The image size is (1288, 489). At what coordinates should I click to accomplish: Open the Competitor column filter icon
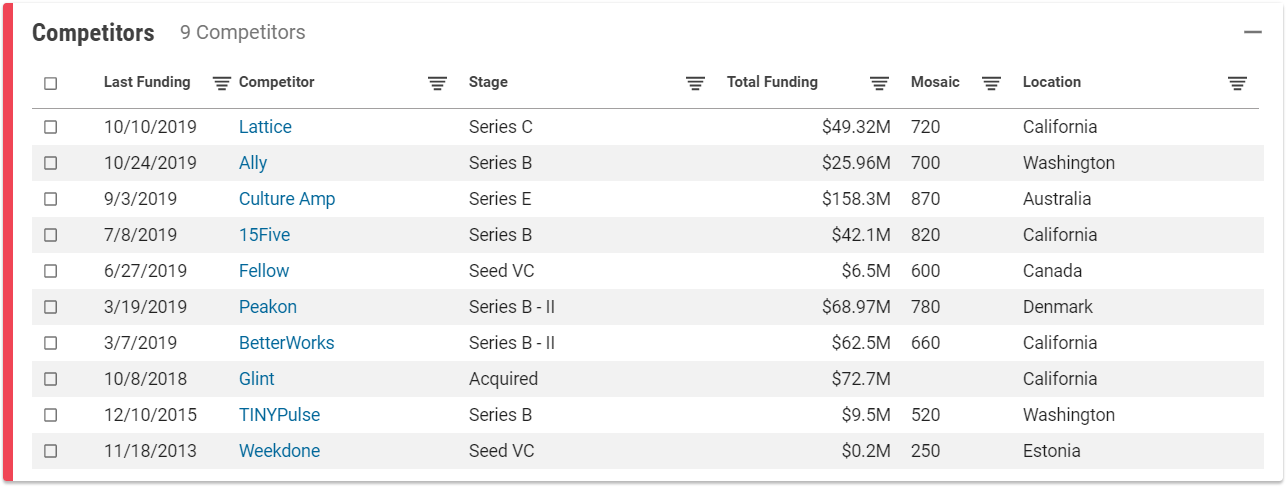tap(437, 83)
